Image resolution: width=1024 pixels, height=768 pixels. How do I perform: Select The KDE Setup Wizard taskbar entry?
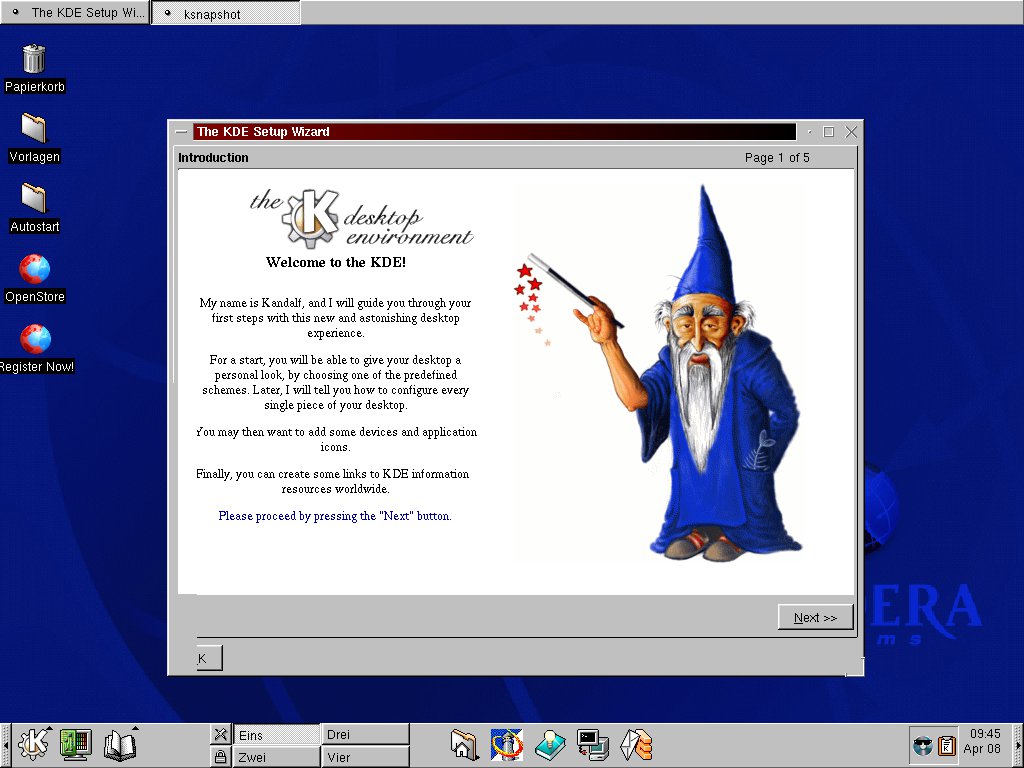point(75,12)
